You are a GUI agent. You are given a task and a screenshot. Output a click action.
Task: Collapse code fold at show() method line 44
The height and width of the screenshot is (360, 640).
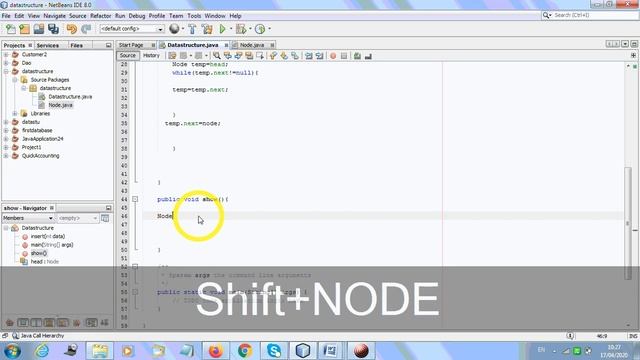click(x=135, y=199)
